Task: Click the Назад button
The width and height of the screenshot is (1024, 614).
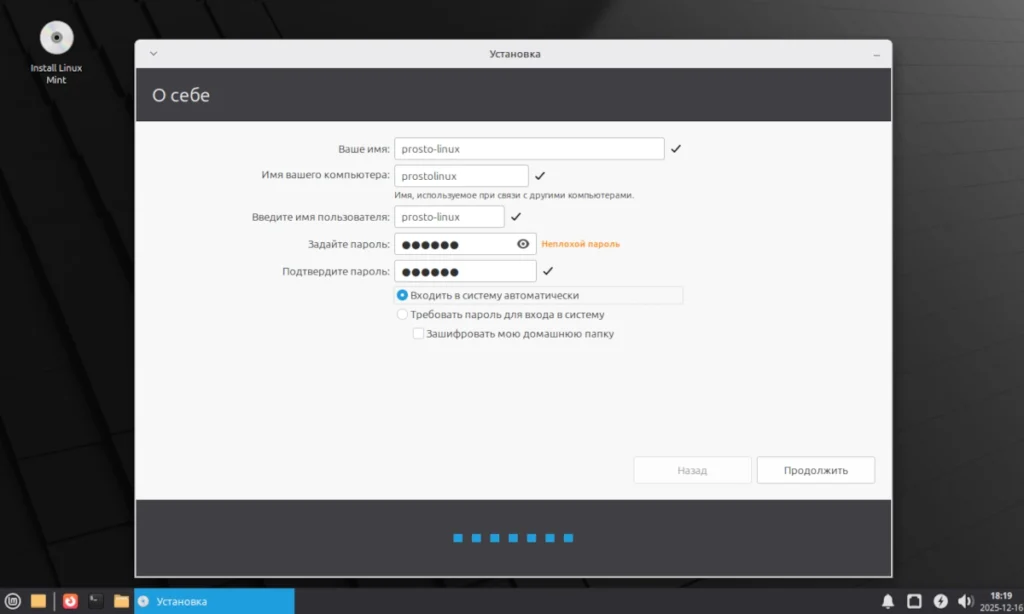Action: [x=692, y=470]
